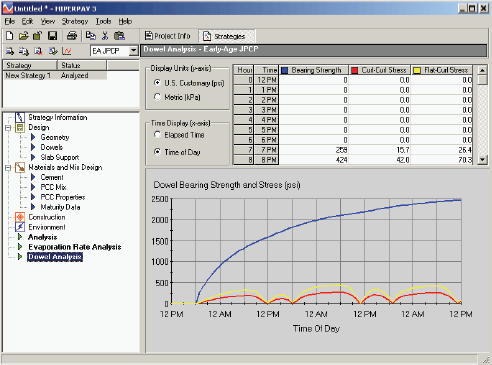Click the Curl-Curl Stress column header
Screen dimensions: 492x365
pos(380,70)
